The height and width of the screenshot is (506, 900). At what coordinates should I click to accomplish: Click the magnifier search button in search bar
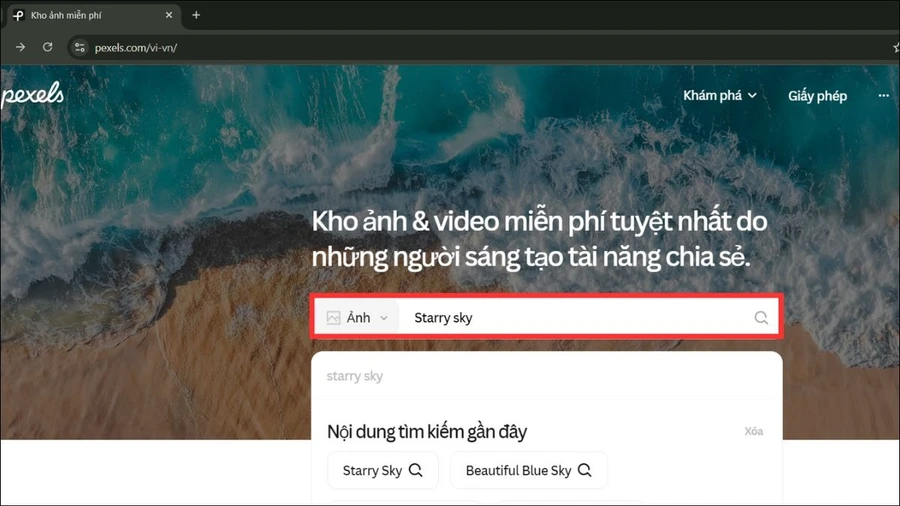click(x=761, y=318)
